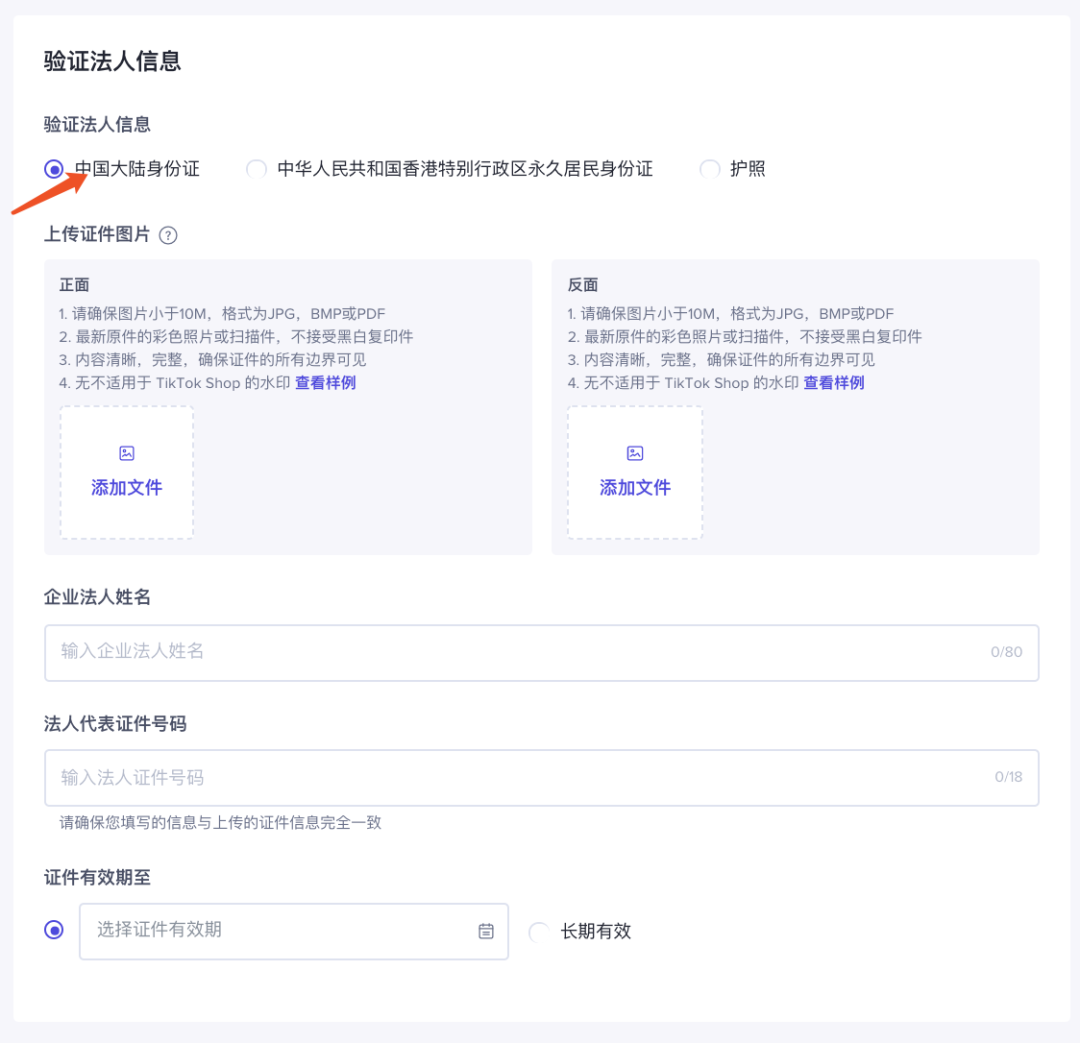Open 查看样例 link in the 正面 section

click(325, 382)
